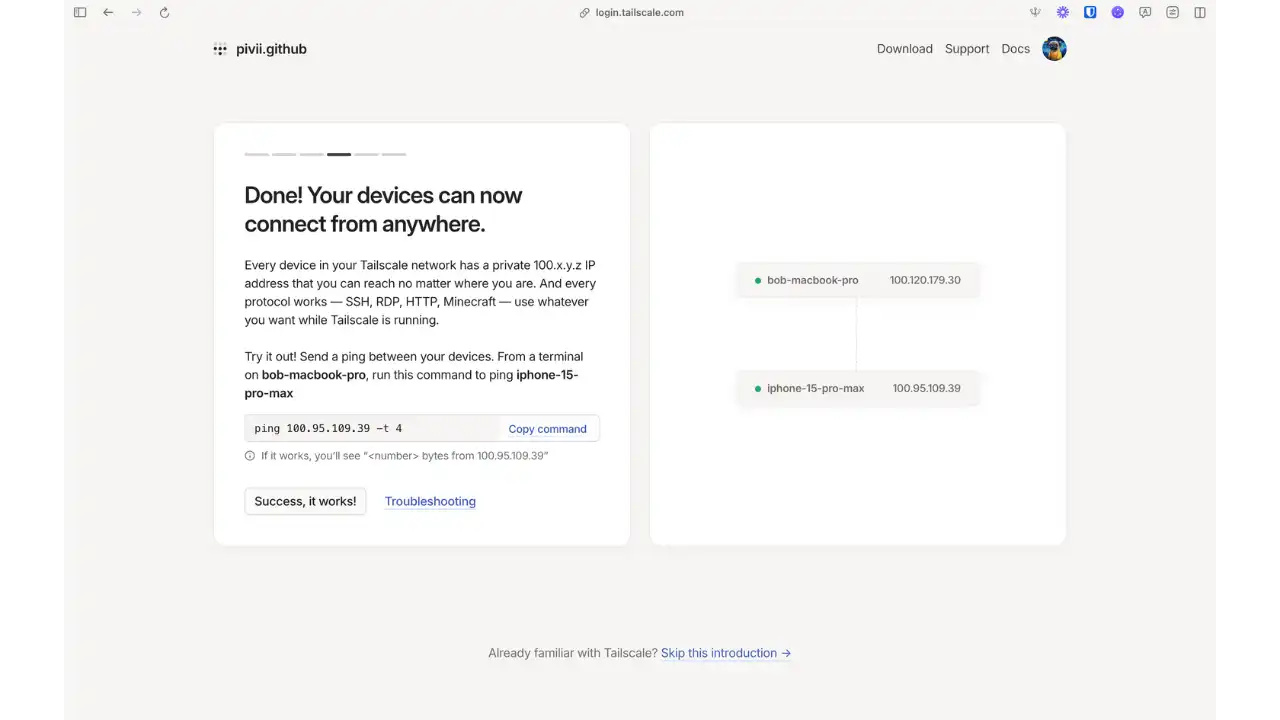Toggle the sidebar panel icon top-left

click(80, 12)
